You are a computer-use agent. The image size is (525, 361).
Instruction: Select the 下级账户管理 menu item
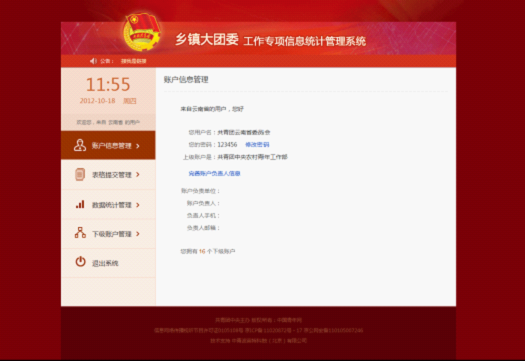[x=108, y=234]
